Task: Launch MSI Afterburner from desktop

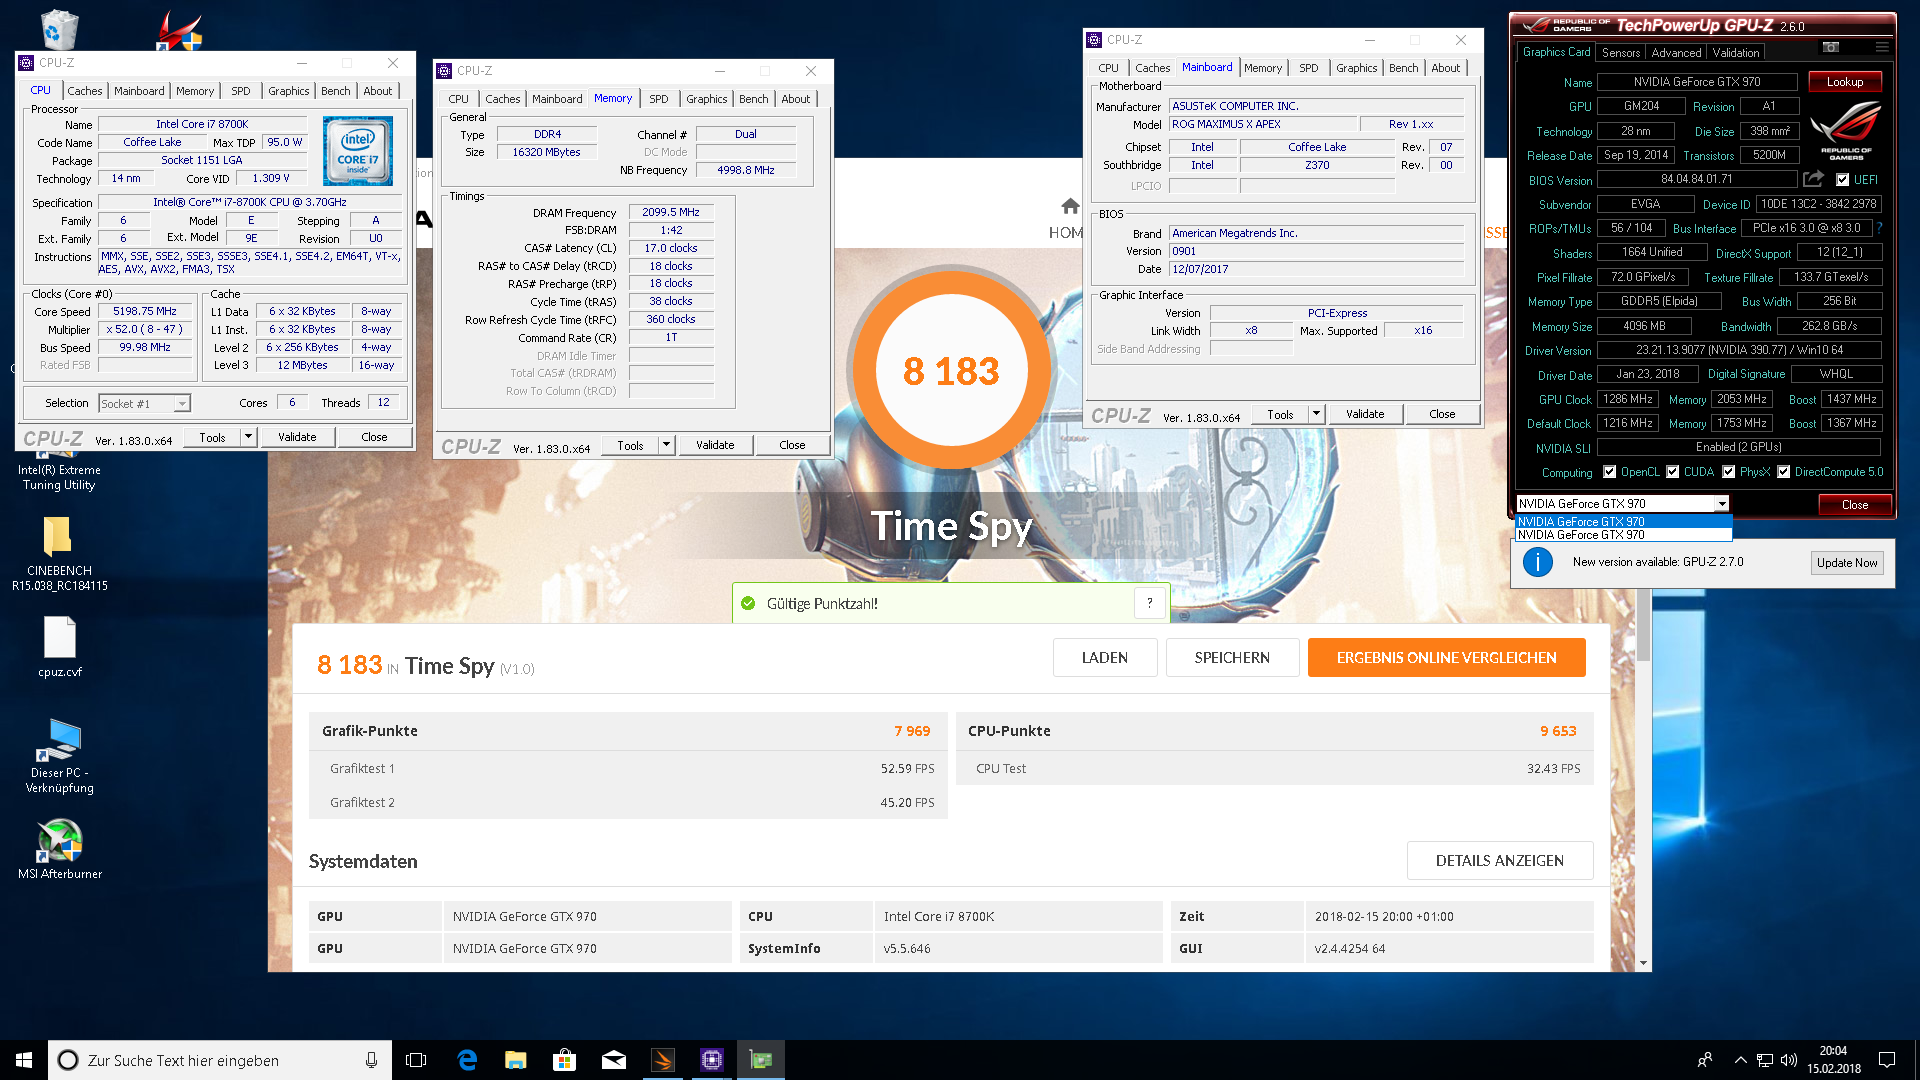Action: pyautogui.click(x=60, y=849)
